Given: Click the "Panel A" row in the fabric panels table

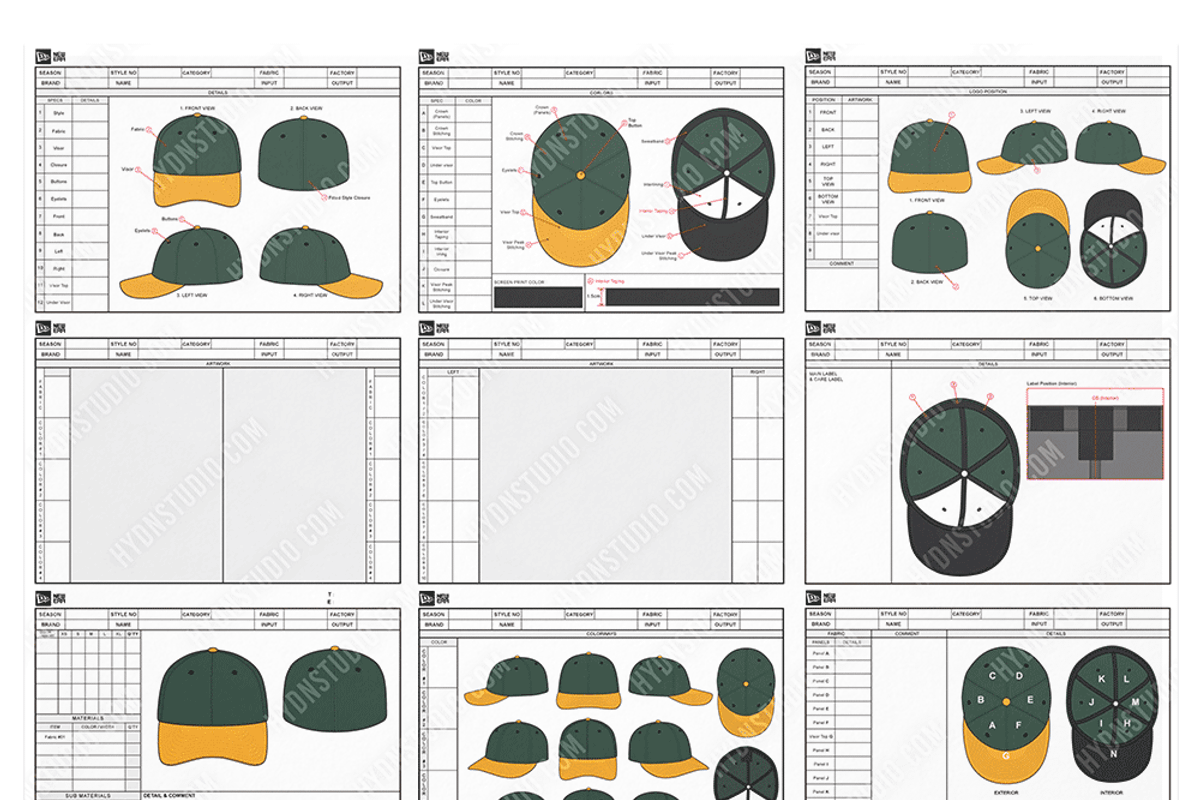Looking at the screenshot, I should (822, 655).
